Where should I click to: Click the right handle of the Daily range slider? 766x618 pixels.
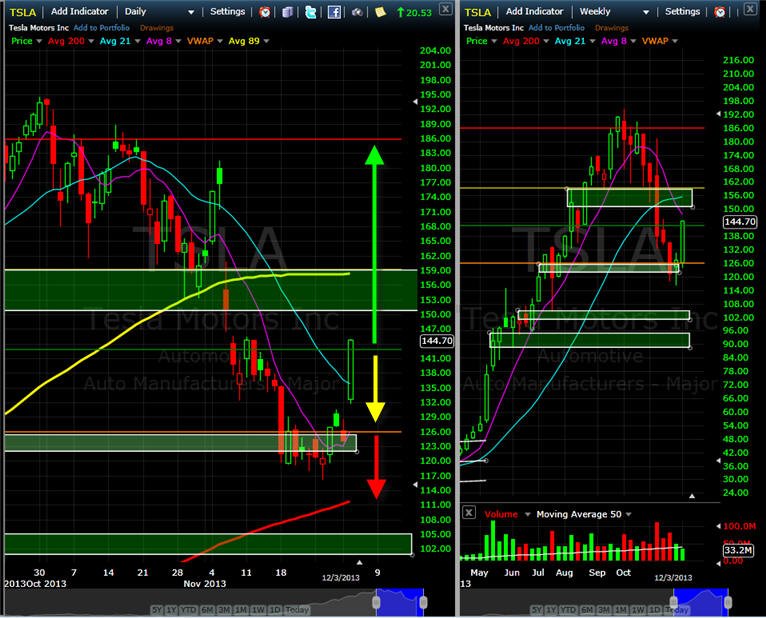[x=423, y=602]
